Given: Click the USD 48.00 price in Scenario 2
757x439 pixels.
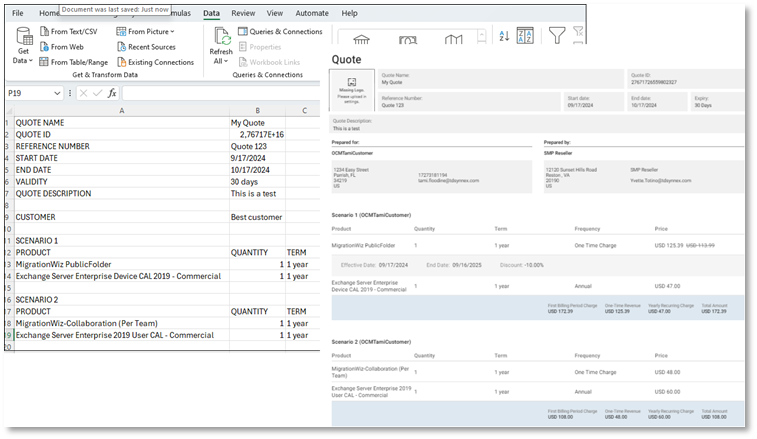Looking at the screenshot, I should click(x=667, y=372).
